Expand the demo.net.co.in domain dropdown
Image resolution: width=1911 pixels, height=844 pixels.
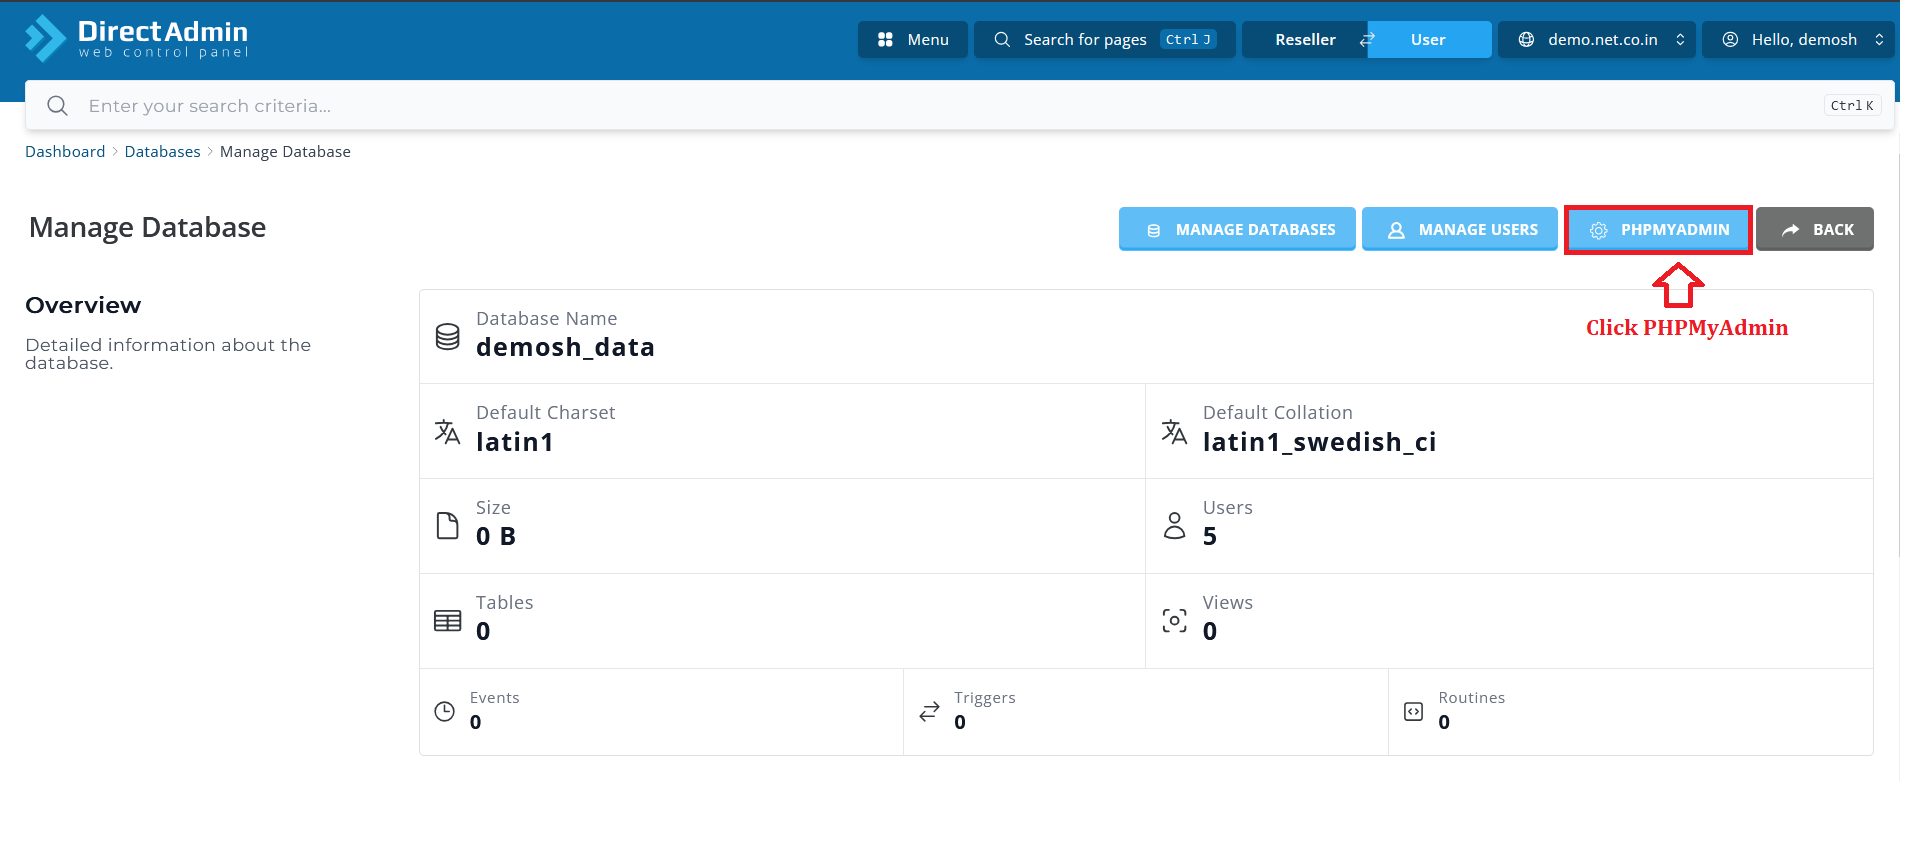(x=1597, y=40)
